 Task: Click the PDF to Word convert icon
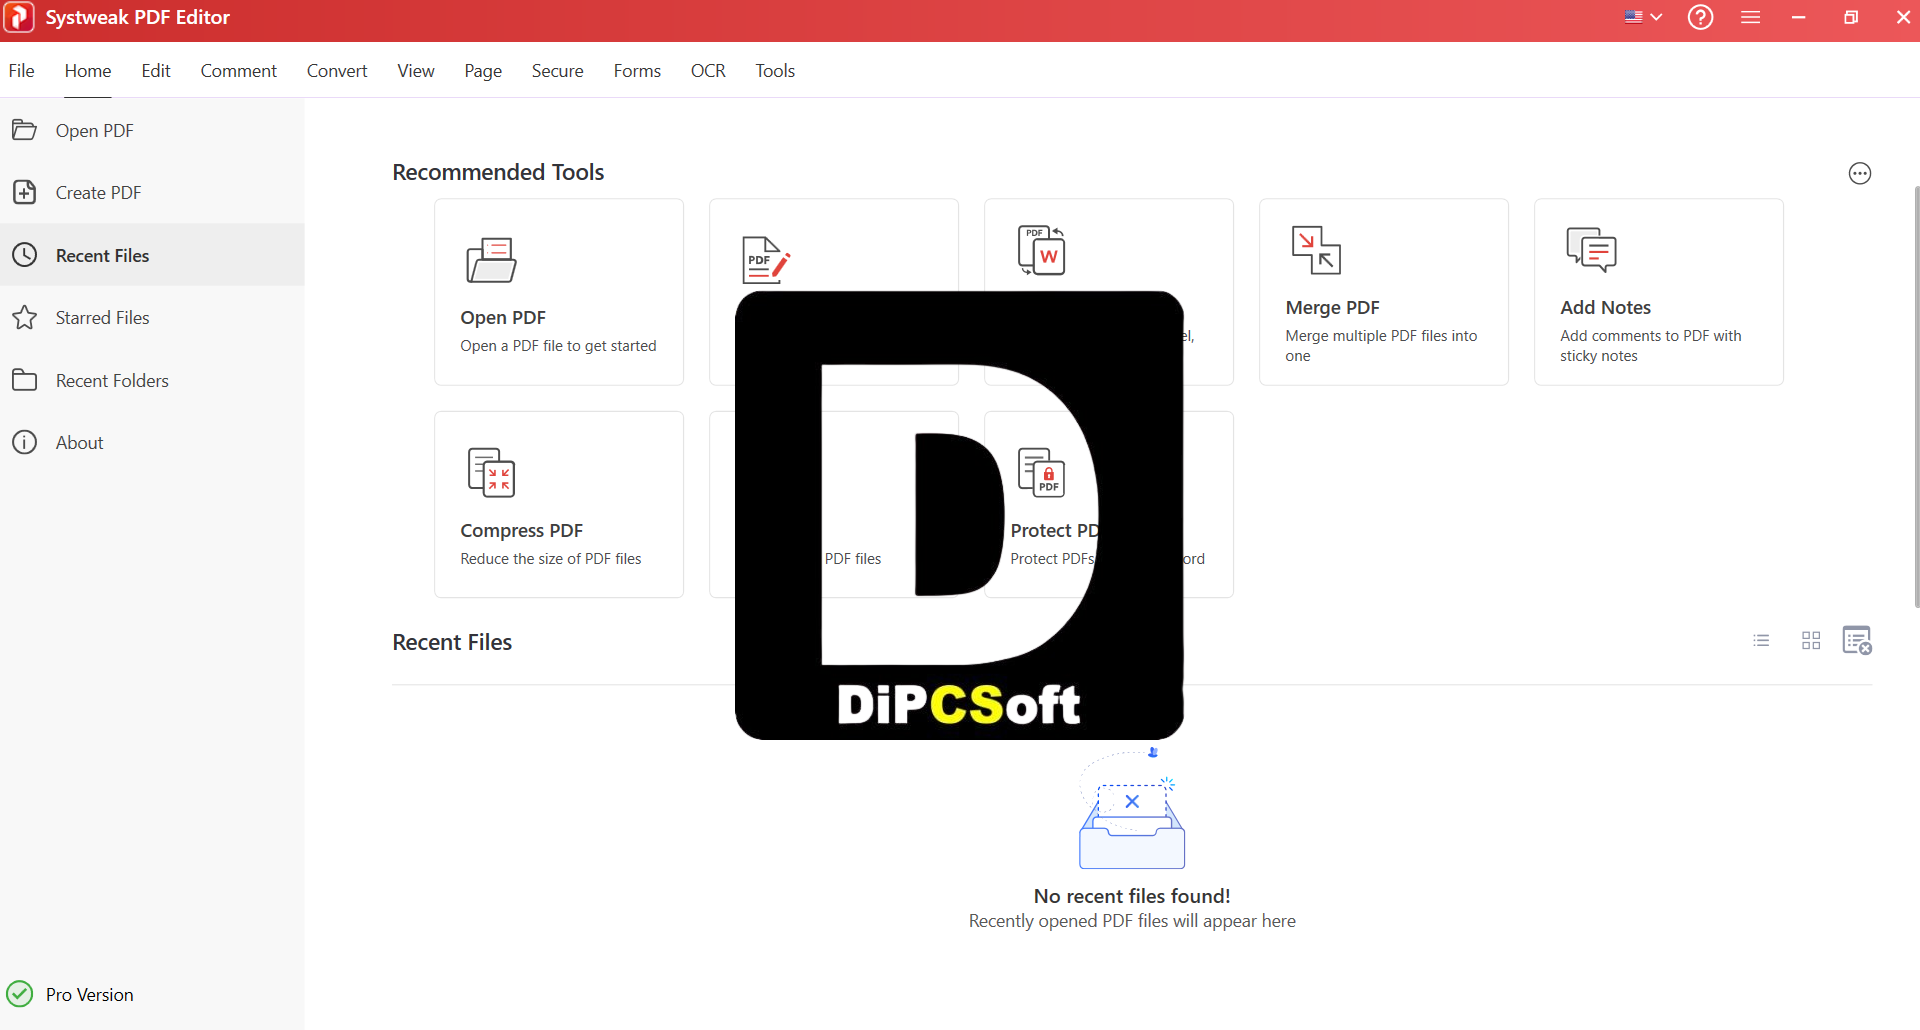tap(1042, 250)
